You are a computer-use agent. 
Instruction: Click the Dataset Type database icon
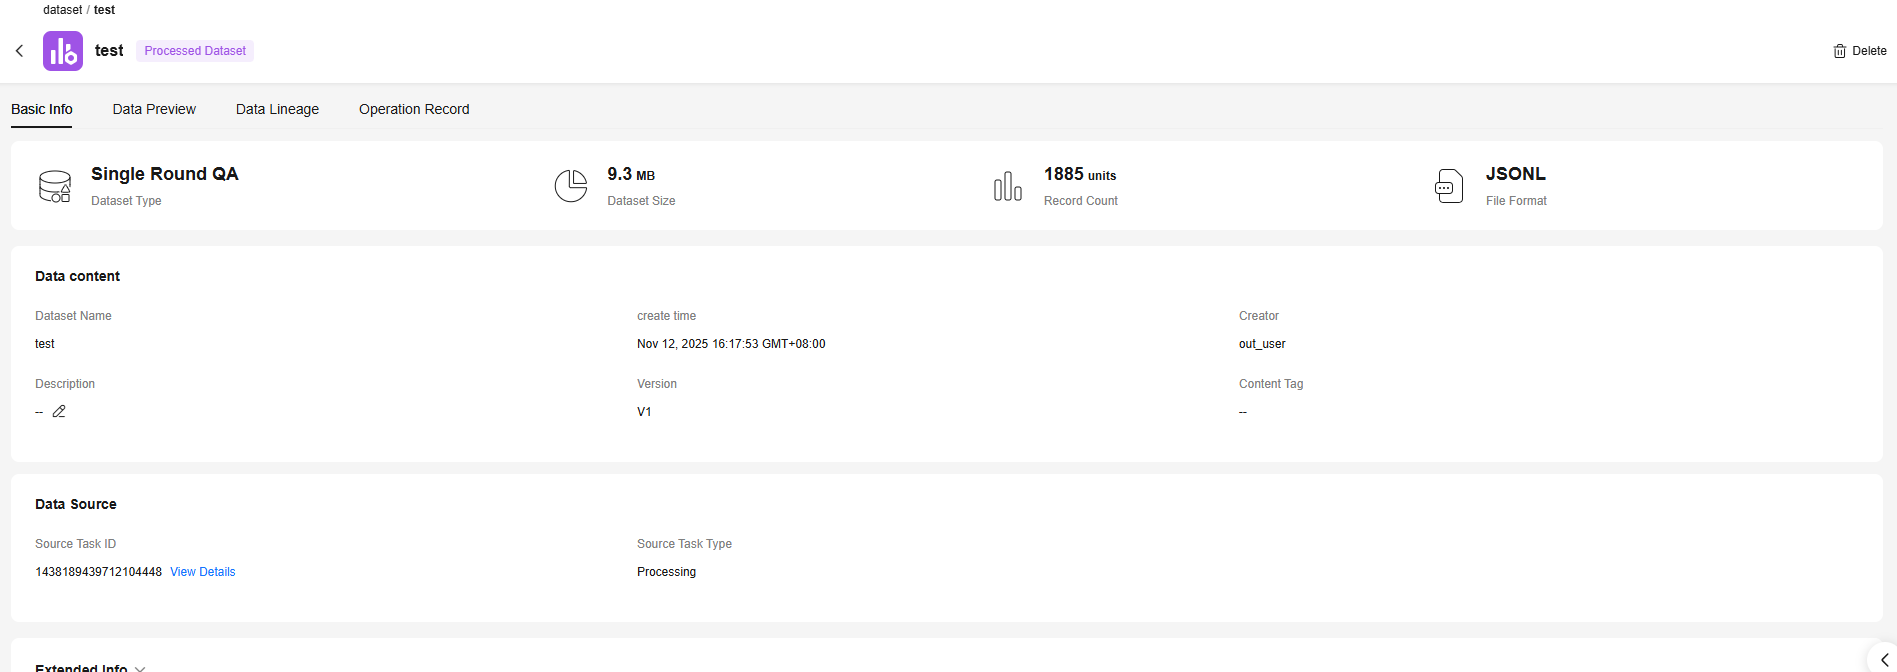click(x=55, y=186)
